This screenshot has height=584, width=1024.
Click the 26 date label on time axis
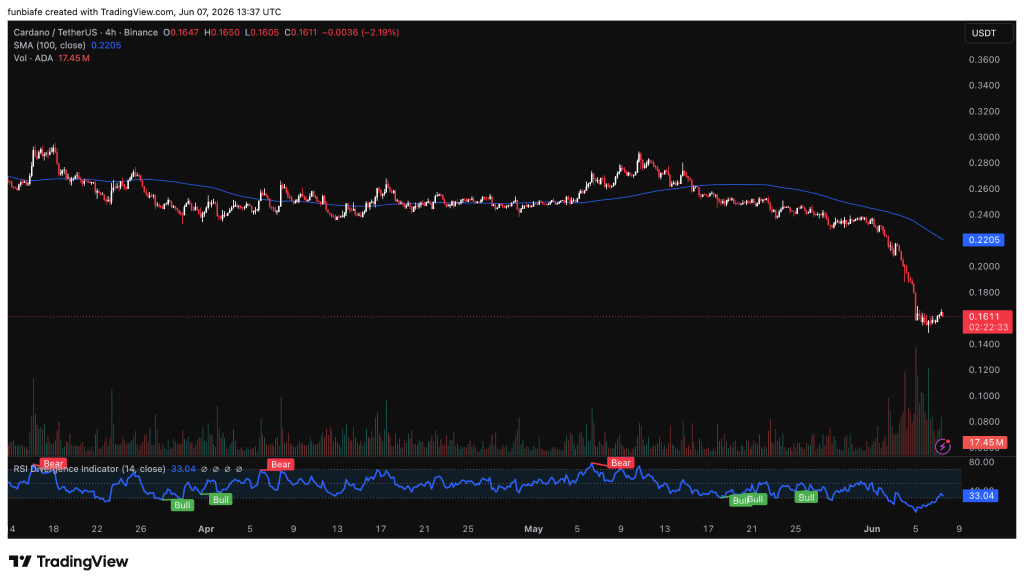click(140, 529)
